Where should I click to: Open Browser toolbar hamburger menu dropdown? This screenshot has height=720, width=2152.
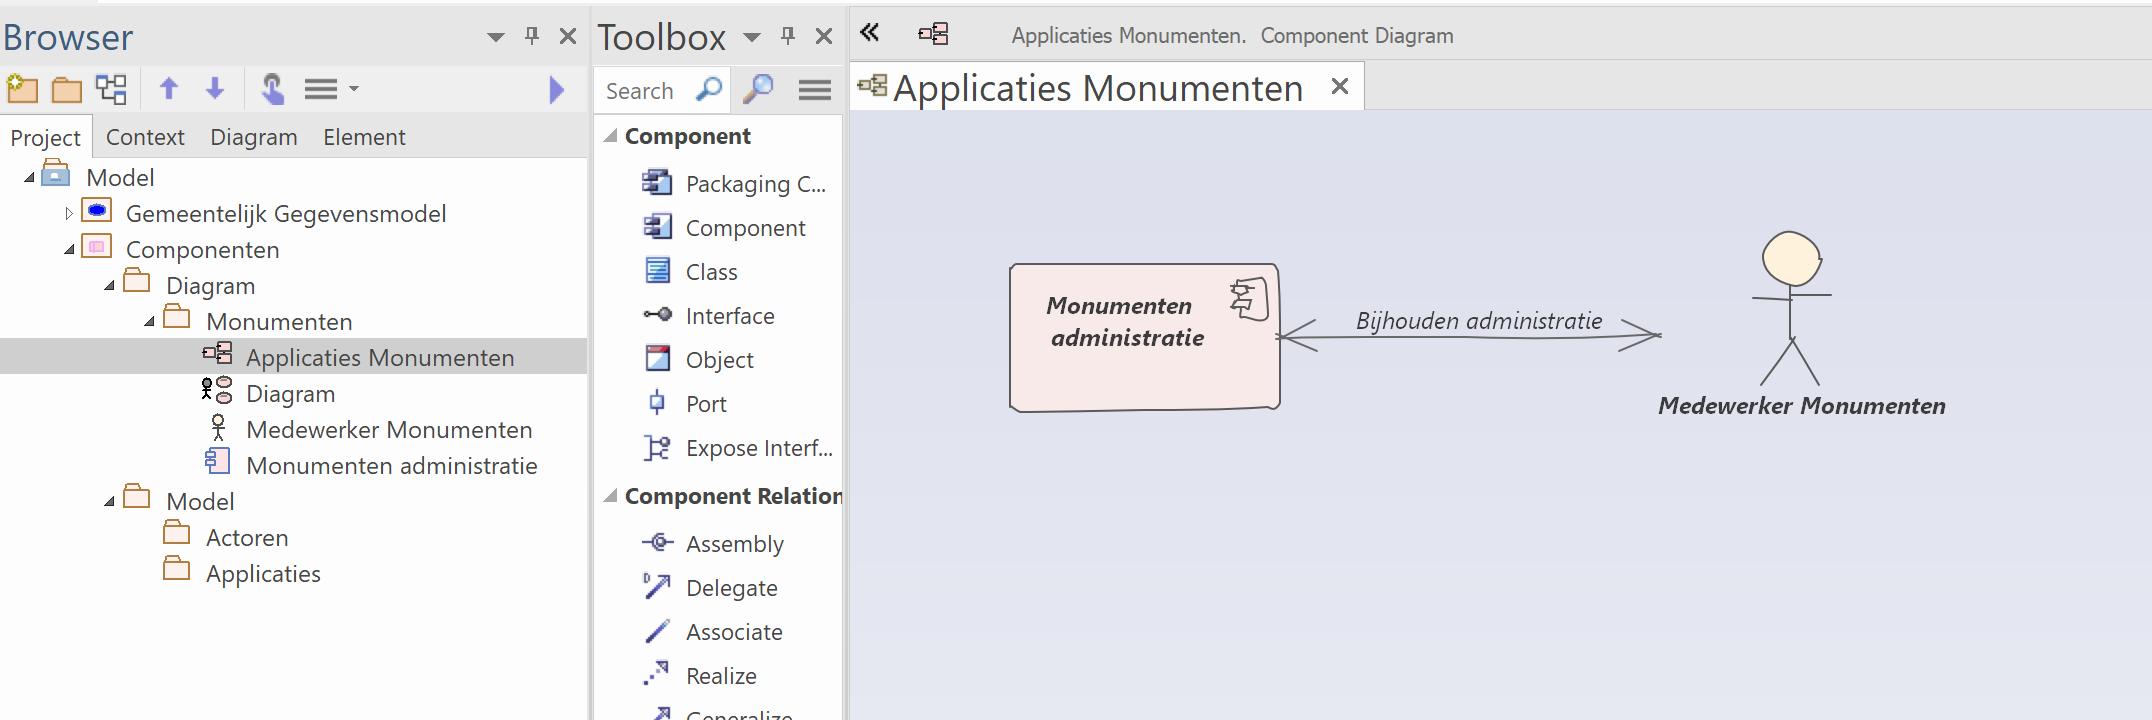(x=330, y=90)
